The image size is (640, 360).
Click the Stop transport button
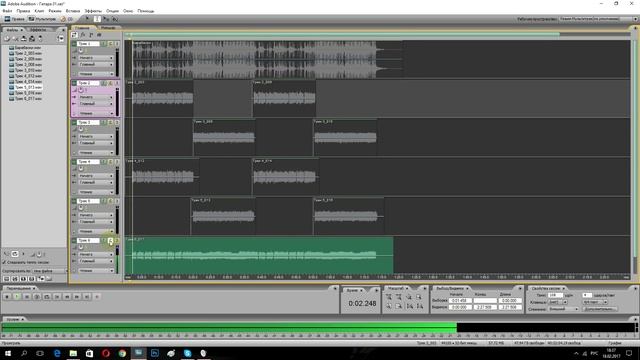[x=7, y=297]
